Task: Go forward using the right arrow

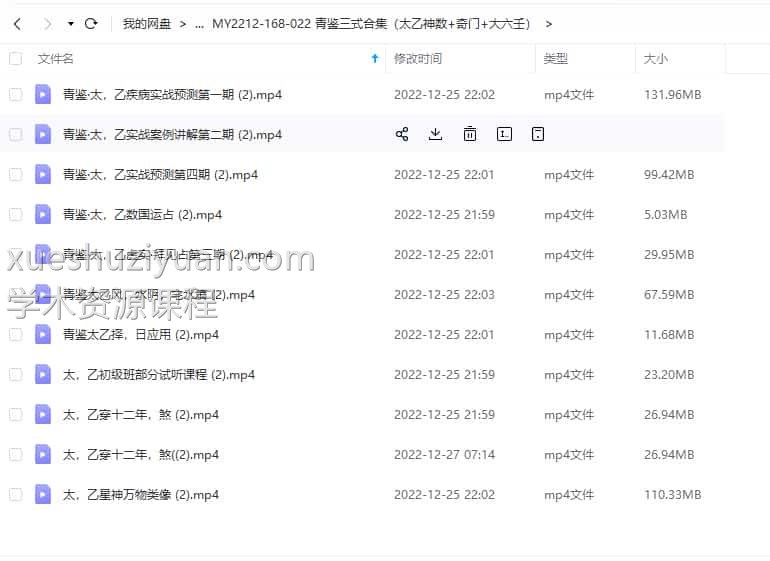Action: pyautogui.click(x=47, y=23)
